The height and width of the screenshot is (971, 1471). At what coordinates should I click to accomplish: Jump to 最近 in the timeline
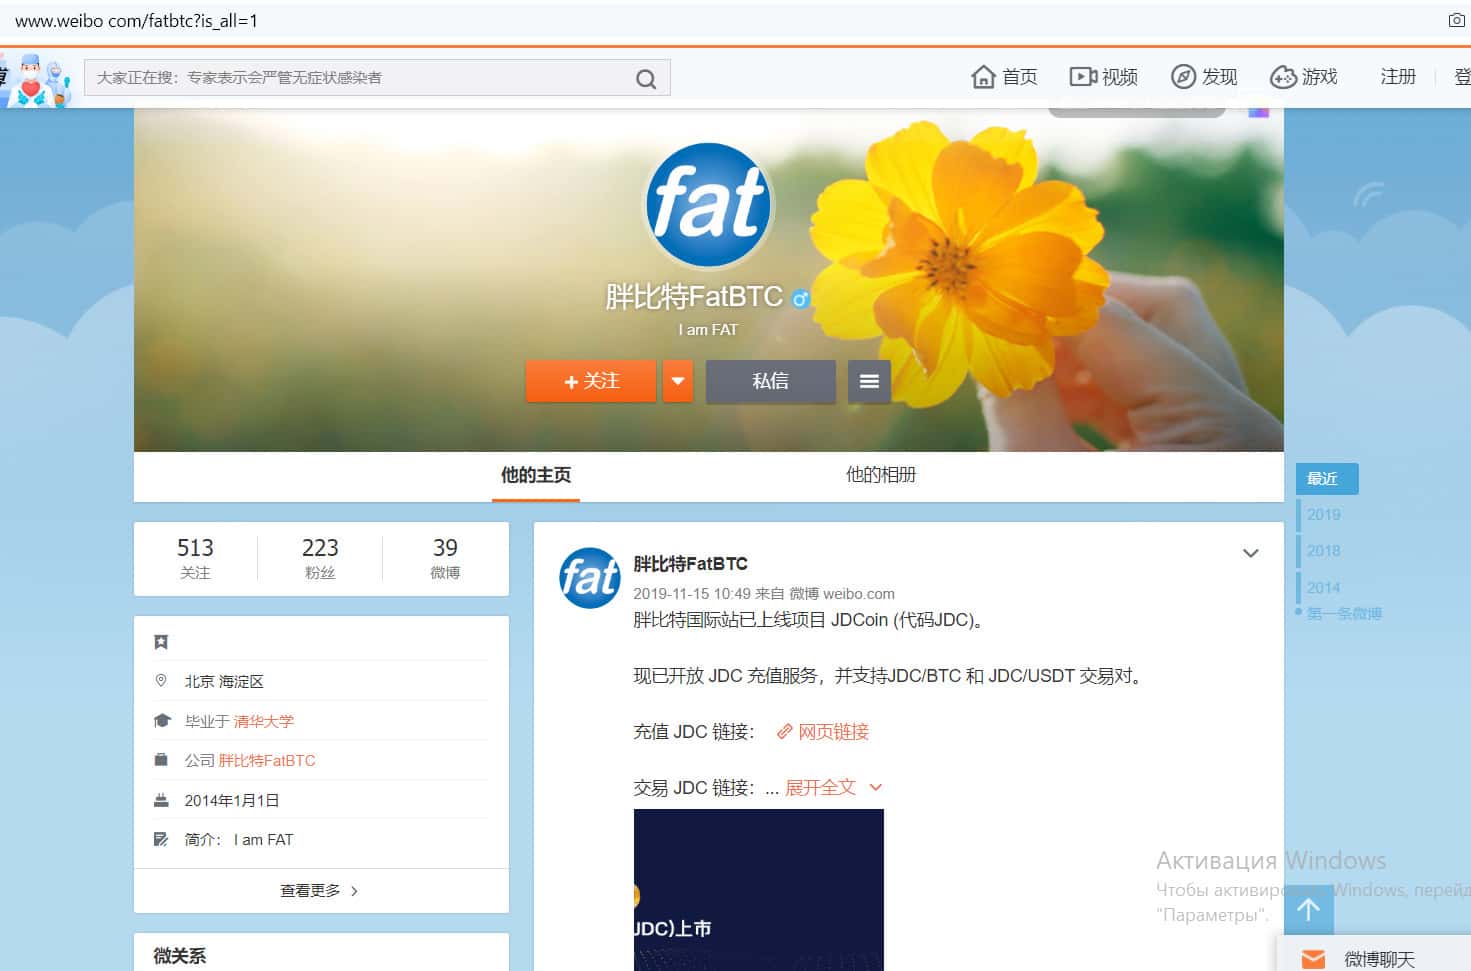tap(1327, 479)
